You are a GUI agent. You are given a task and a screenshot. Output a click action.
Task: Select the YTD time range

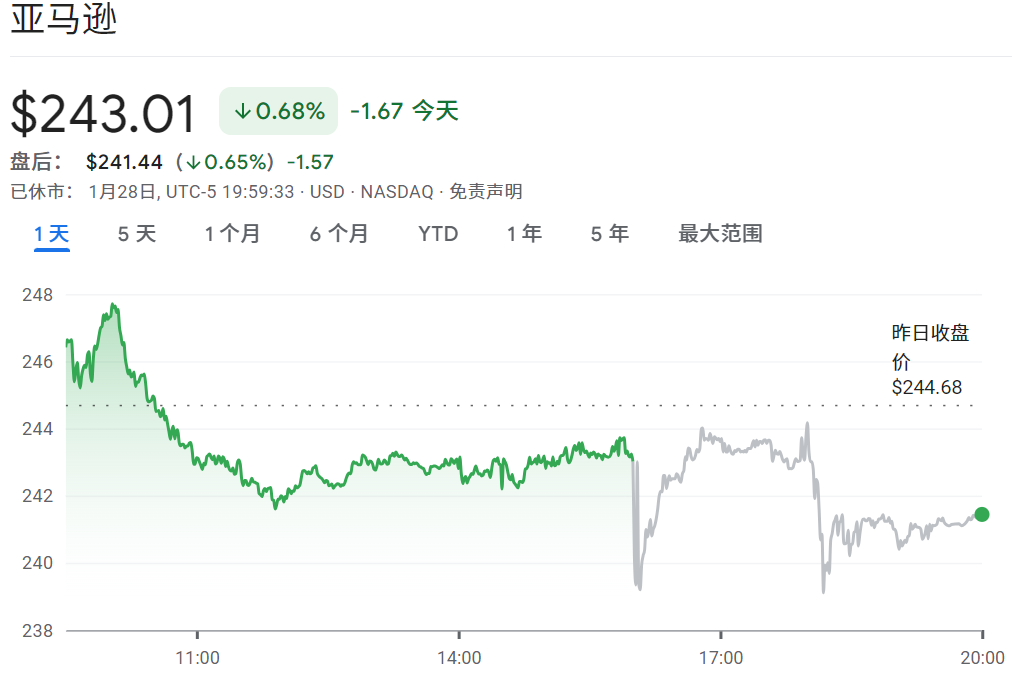(437, 233)
